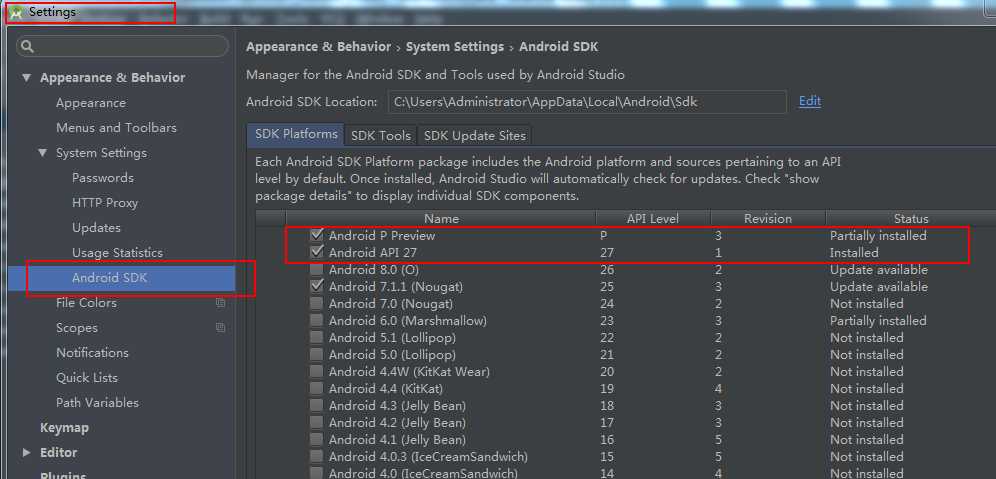Select the Android 4.4W (KitKat Wear) row name
This screenshot has width=996, height=479.
(409, 372)
